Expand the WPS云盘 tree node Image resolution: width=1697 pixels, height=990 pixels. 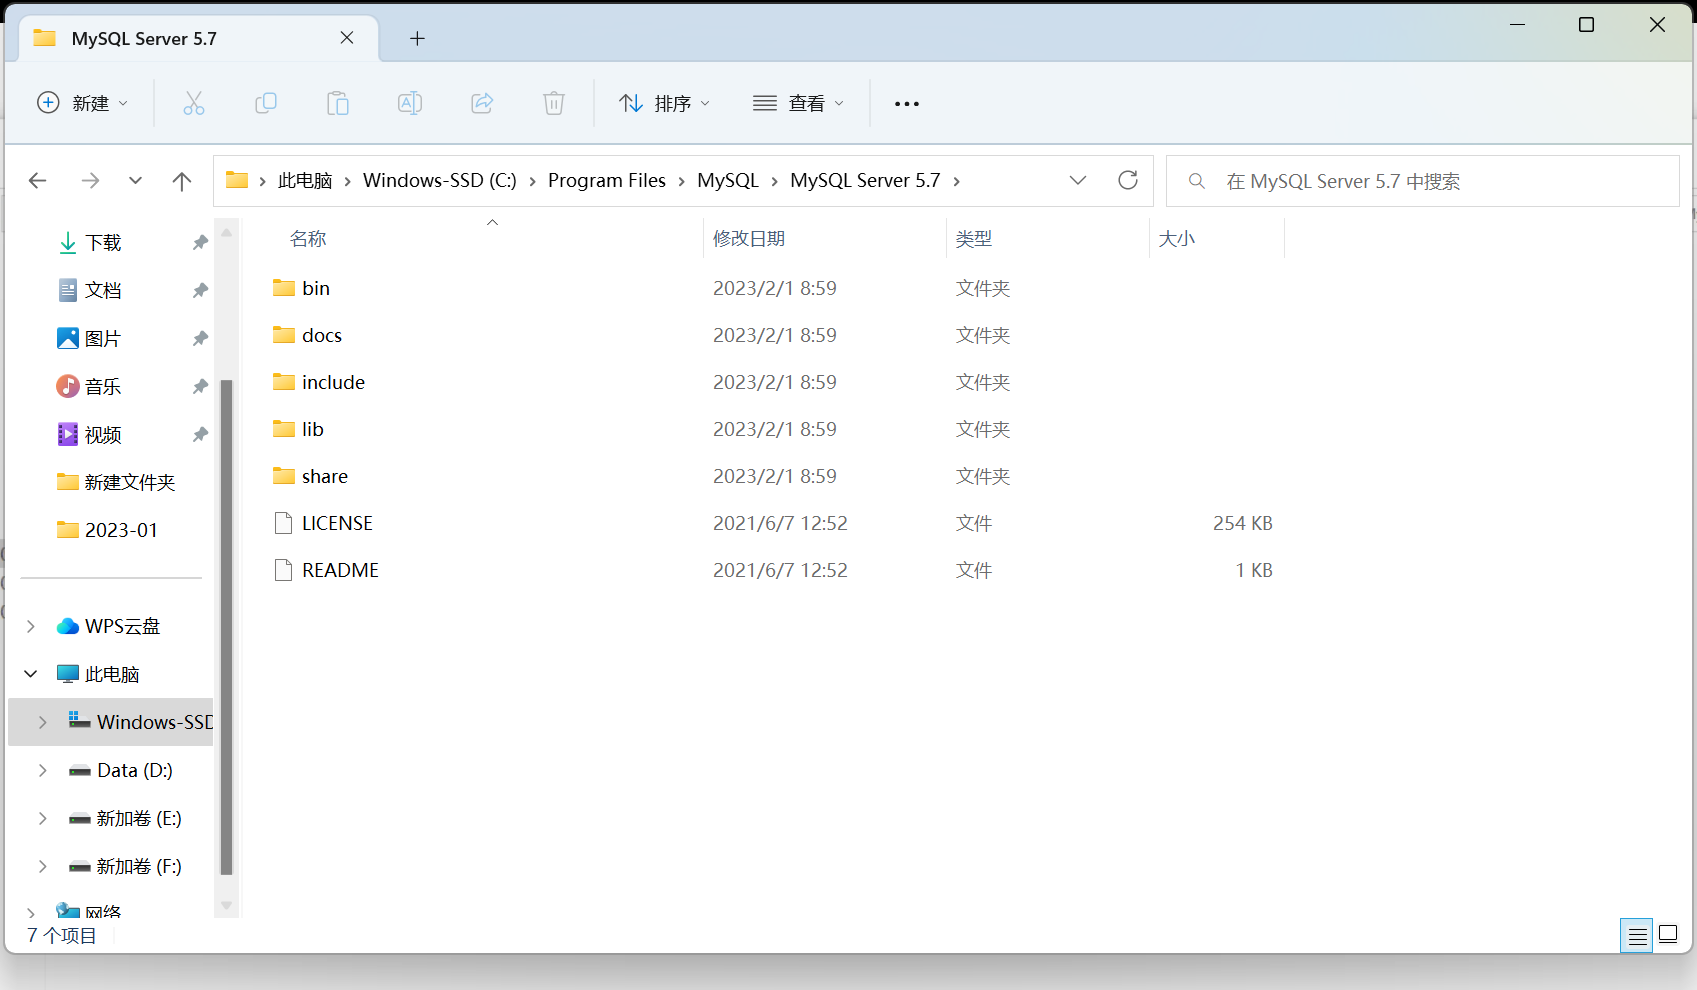[x=31, y=626]
